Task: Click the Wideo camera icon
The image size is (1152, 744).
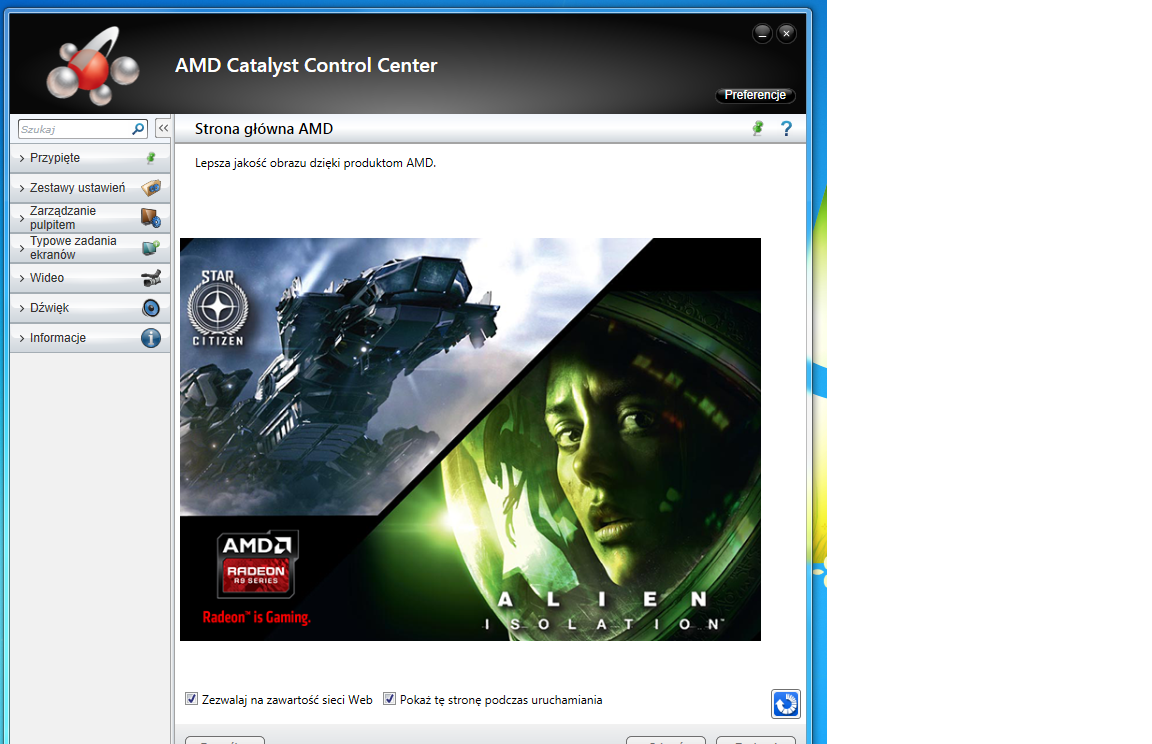Action: point(151,278)
